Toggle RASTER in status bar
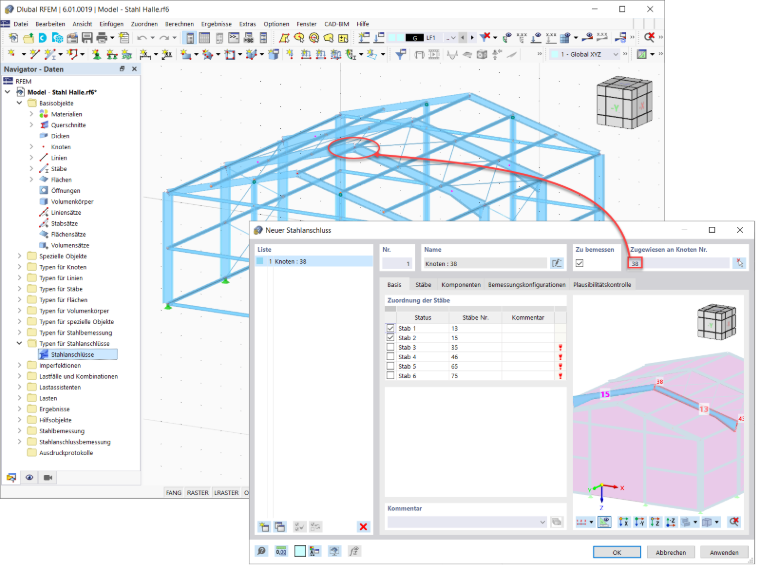The height and width of the screenshot is (570, 760). click(x=198, y=492)
